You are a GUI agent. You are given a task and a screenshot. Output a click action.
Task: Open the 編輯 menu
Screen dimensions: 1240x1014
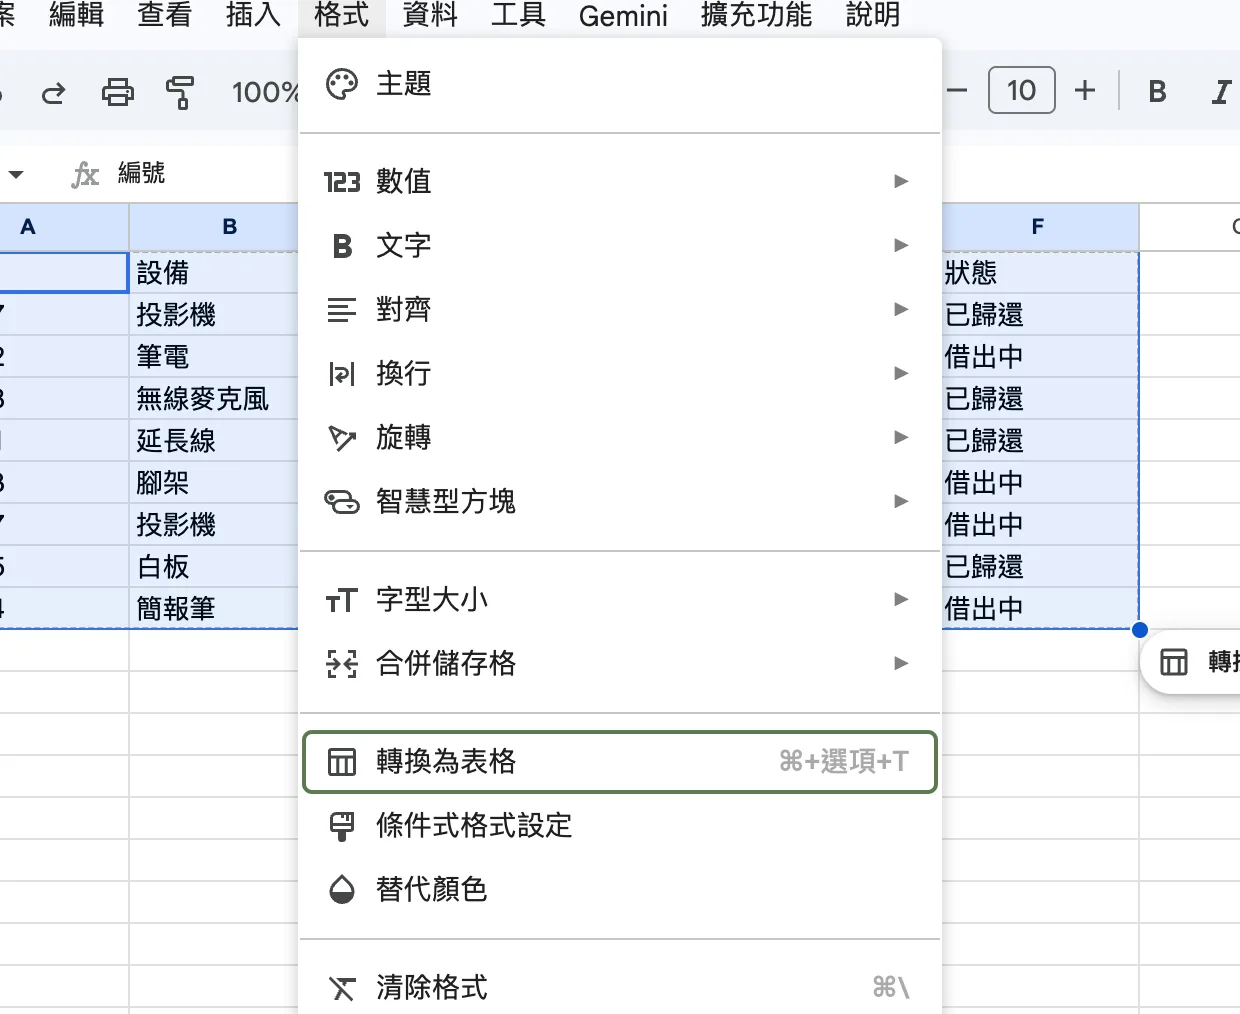pyautogui.click(x=77, y=15)
